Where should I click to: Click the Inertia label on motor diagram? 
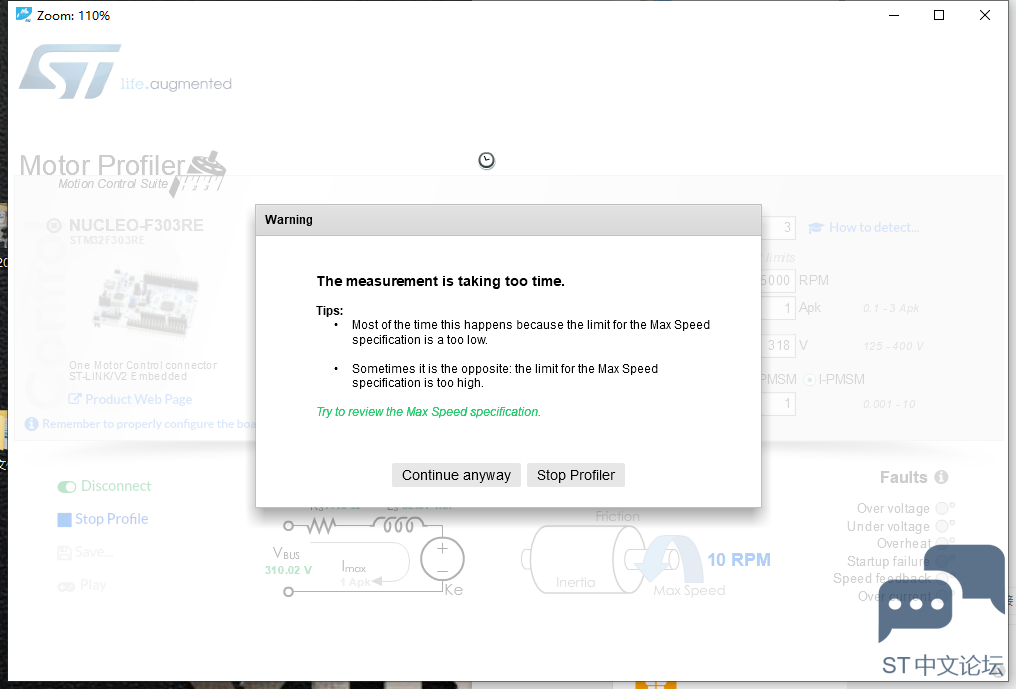coord(575,583)
